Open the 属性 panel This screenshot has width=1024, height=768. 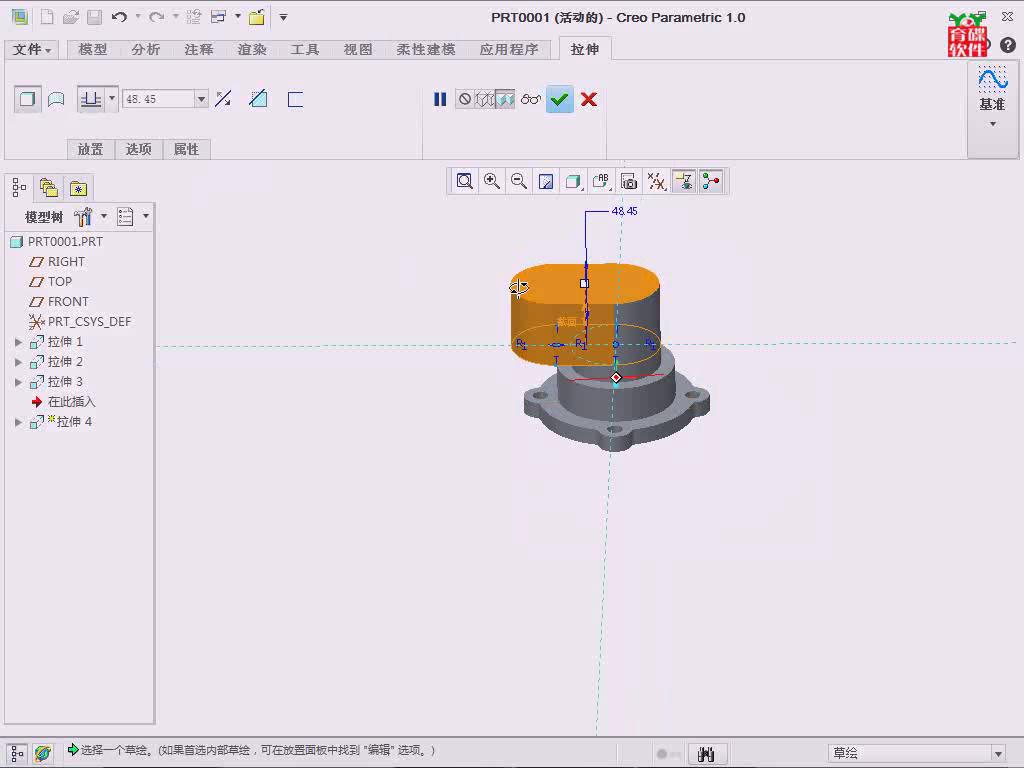tap(186, 149)
